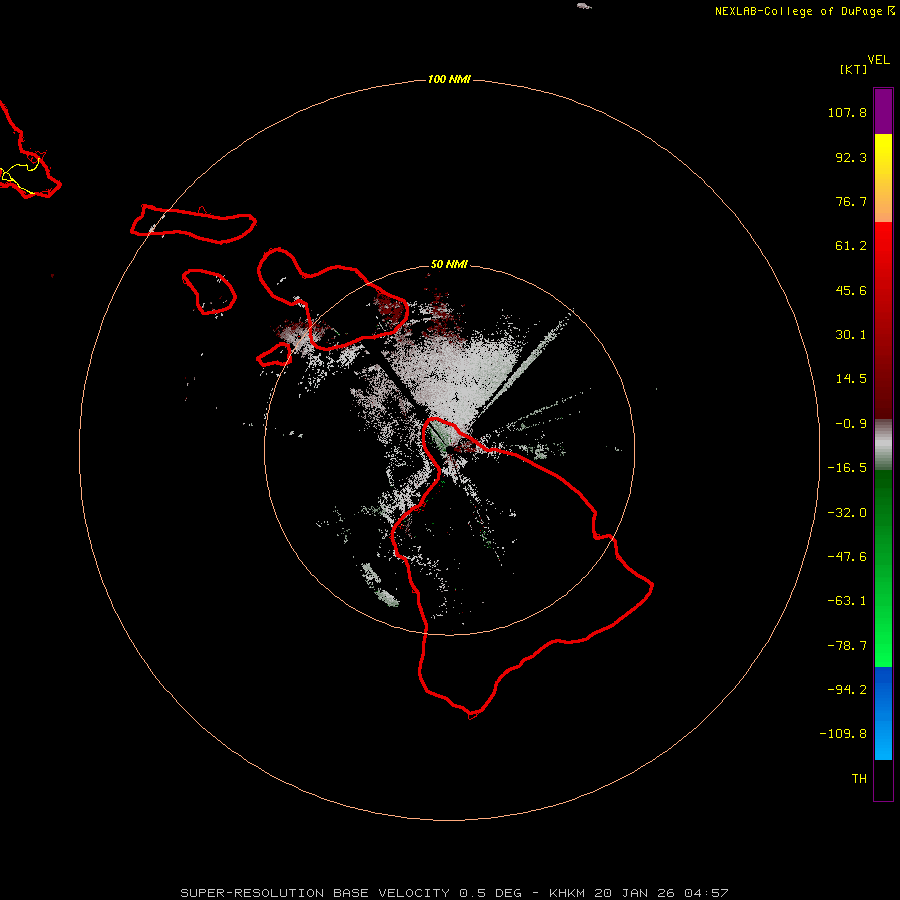The height and width of the screenshot is (900, 900).
Task: Click the -63.1 velocity scale value
Action: [x=847, y=601]
